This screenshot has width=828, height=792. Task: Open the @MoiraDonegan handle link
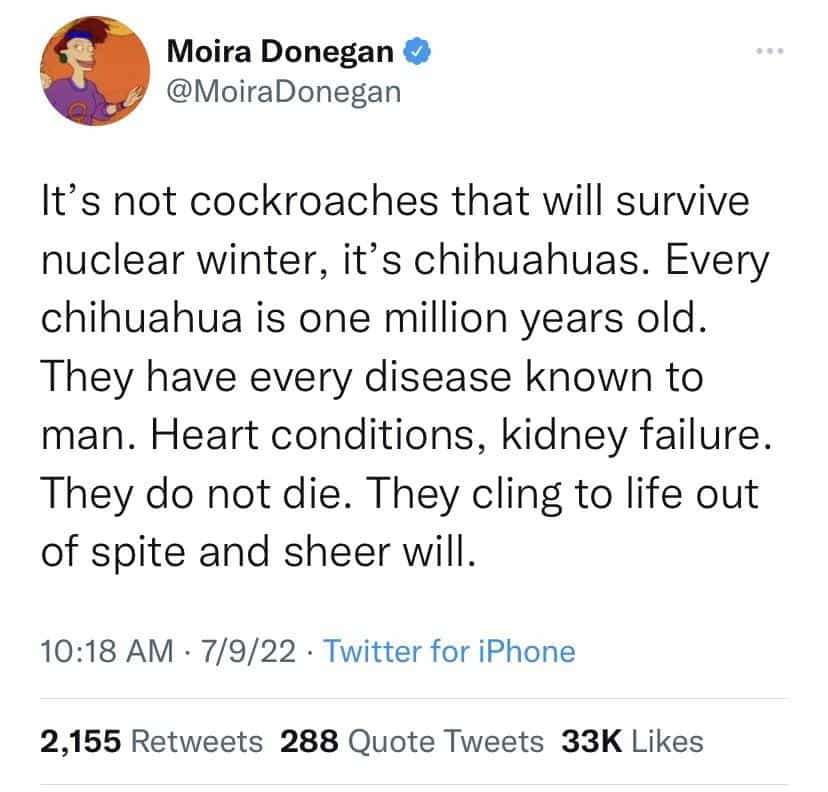point(280,90)
